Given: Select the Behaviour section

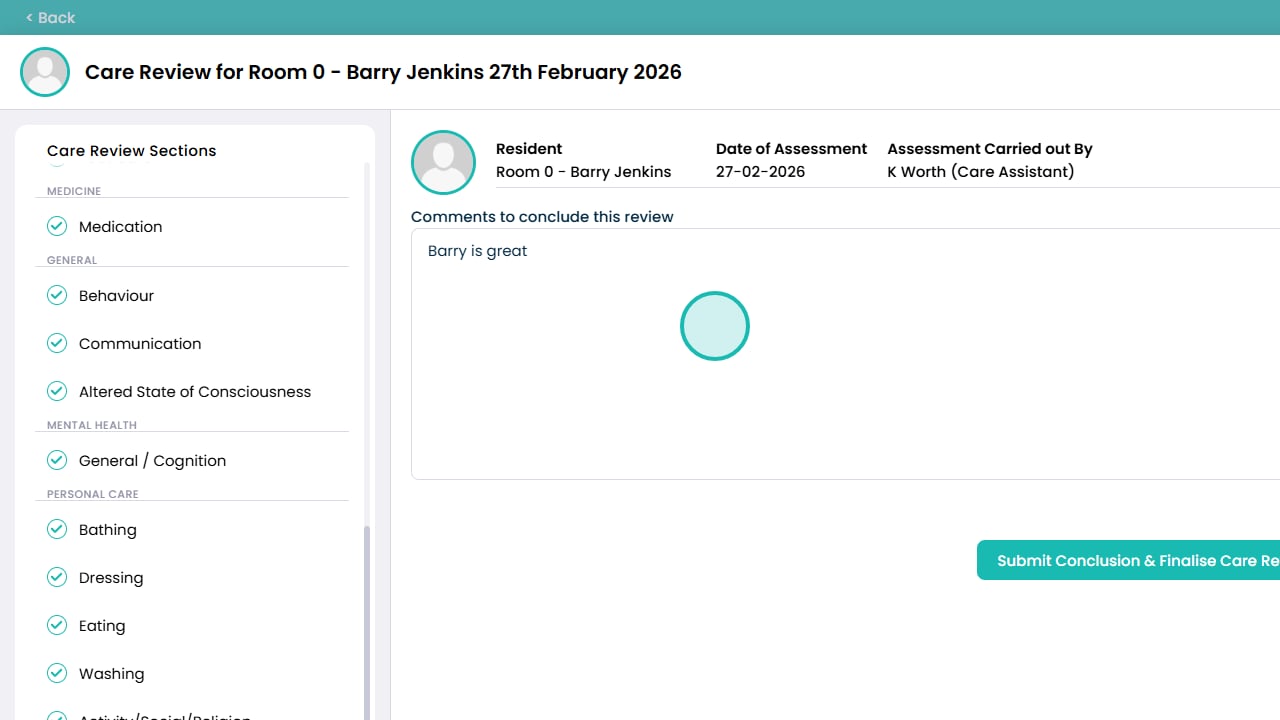Looking at the screenshot, I should pyautogui.click(x=116, y=296).
